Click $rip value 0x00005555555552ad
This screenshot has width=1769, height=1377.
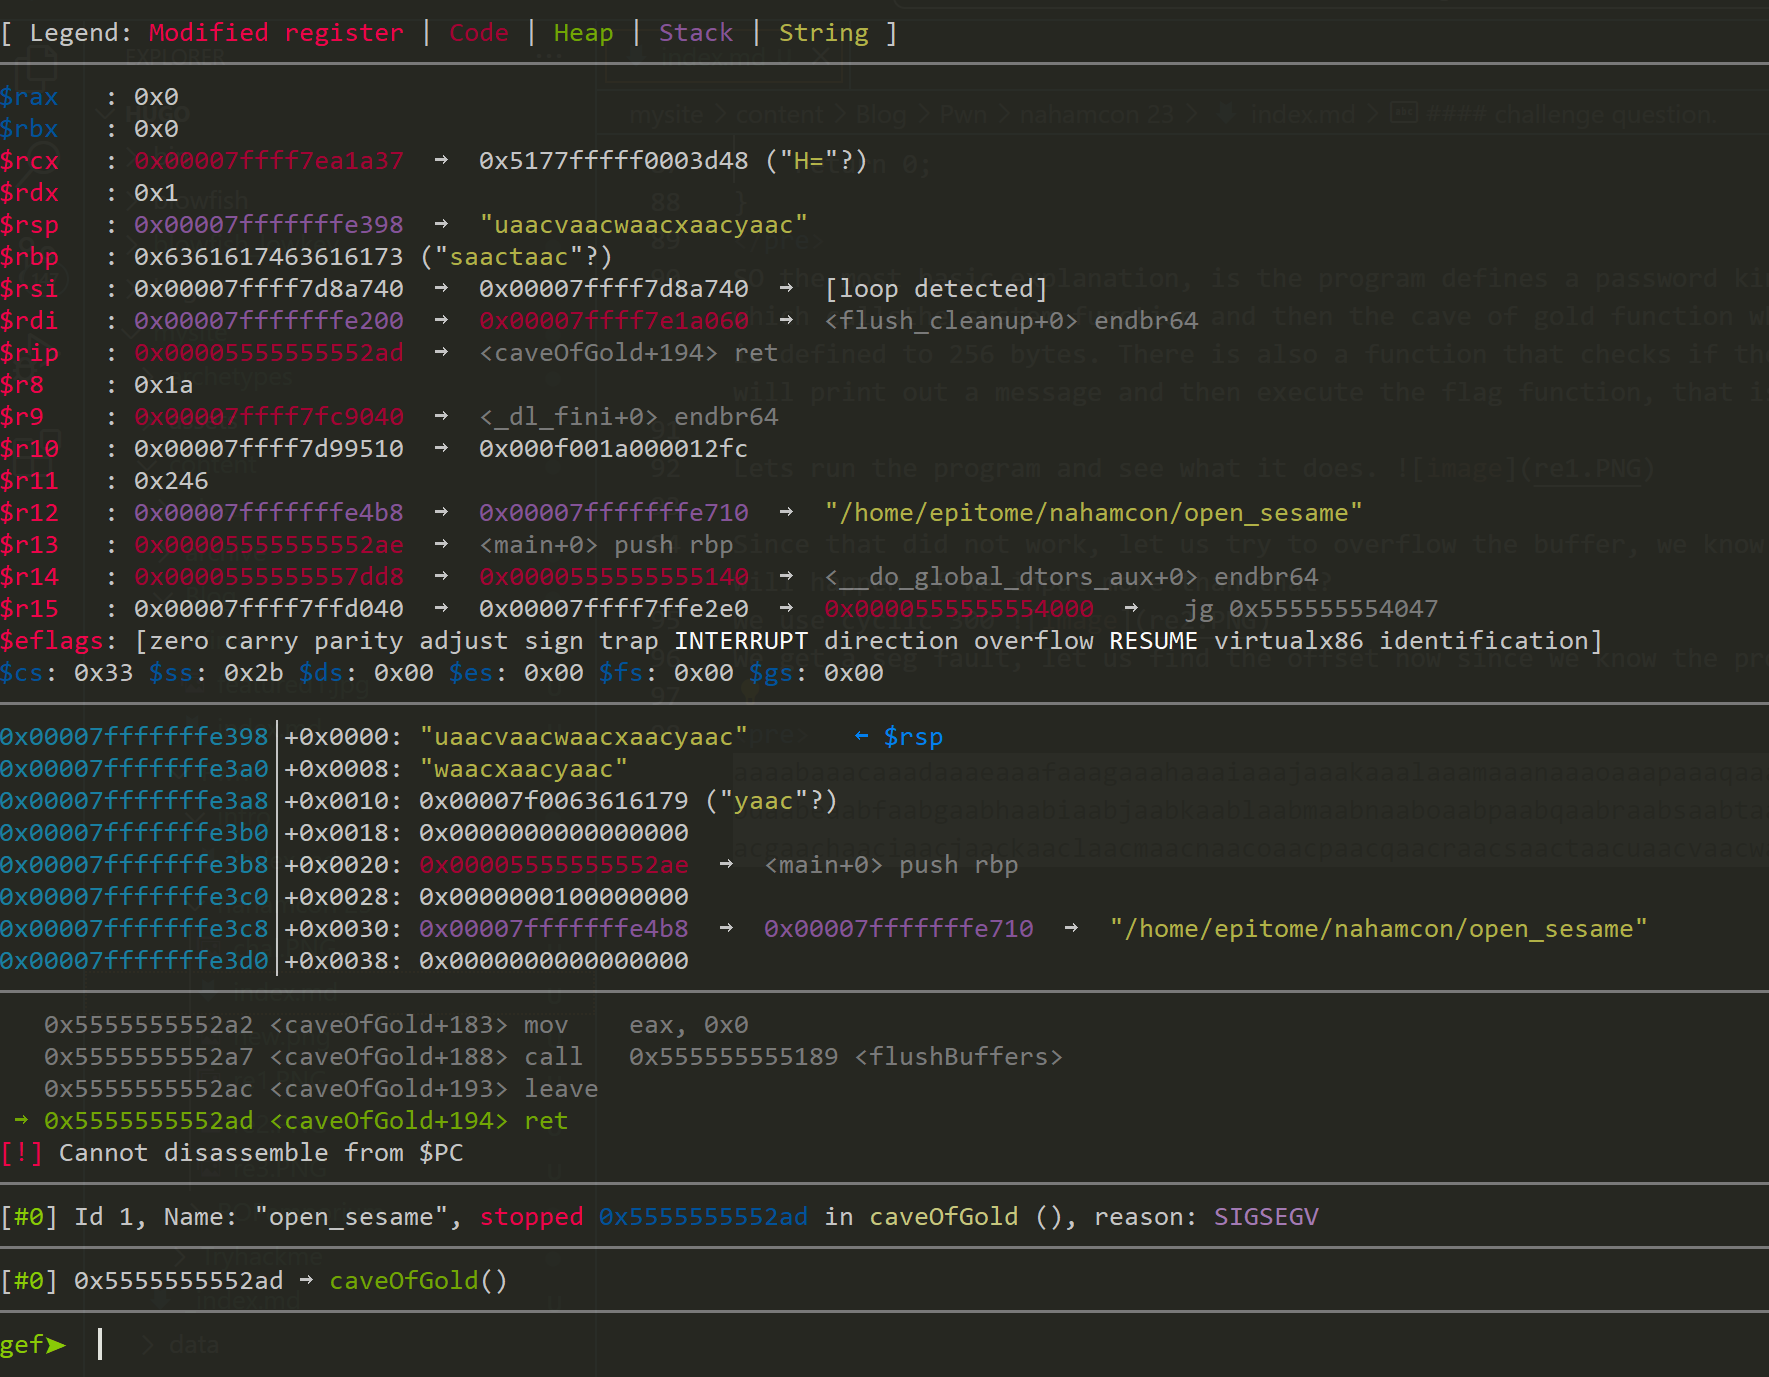[x=269, y=353]
